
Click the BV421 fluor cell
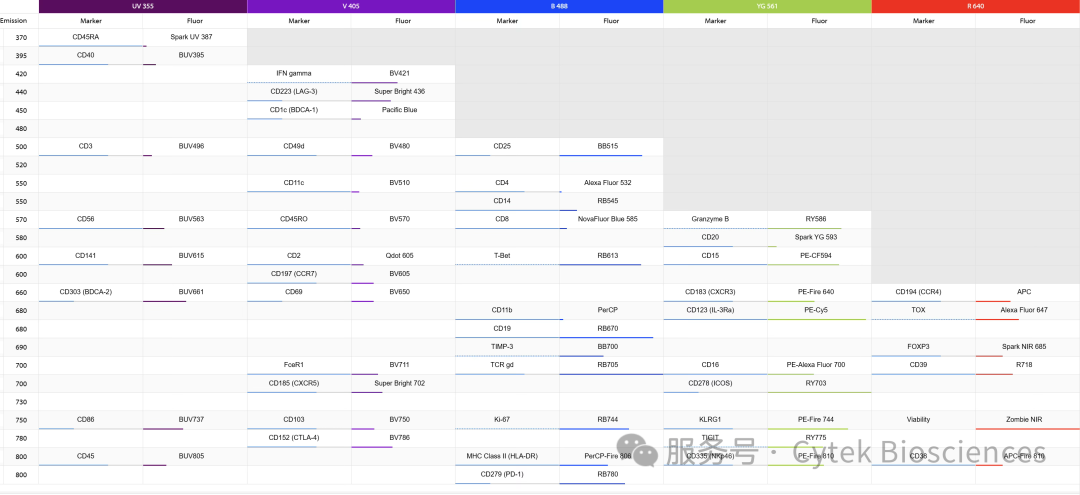(403, 74)
